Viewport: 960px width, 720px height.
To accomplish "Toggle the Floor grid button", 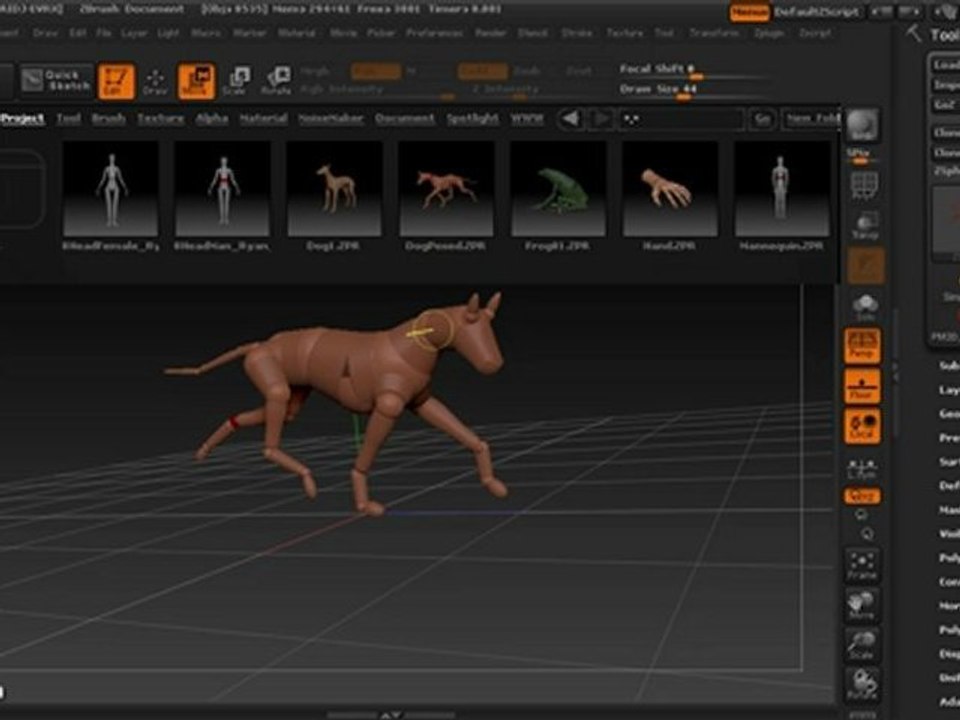I will tap(861, 386).
